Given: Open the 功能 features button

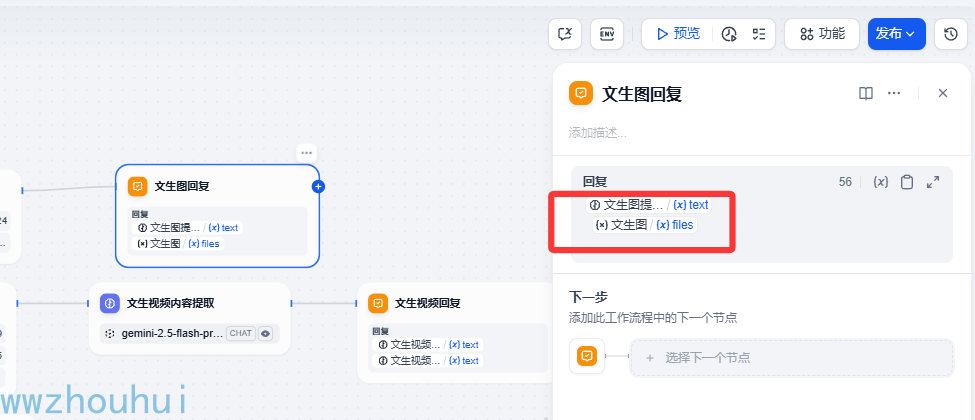Looking at the screenshot, I should [x=822, y=34].
